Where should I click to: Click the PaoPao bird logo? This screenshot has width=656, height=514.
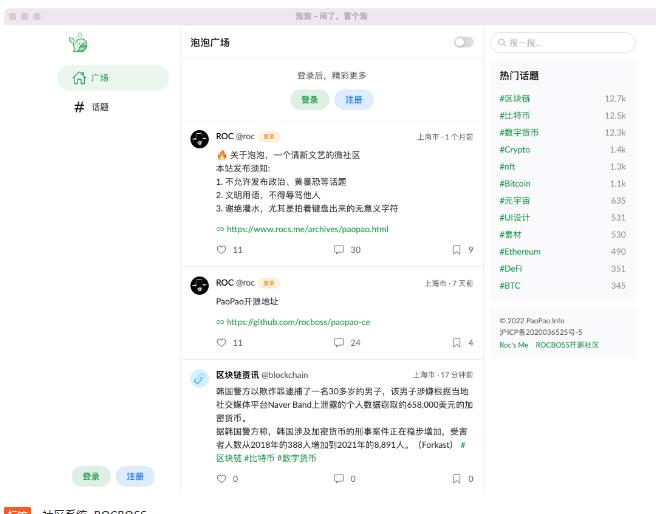(x=78, y=43)
